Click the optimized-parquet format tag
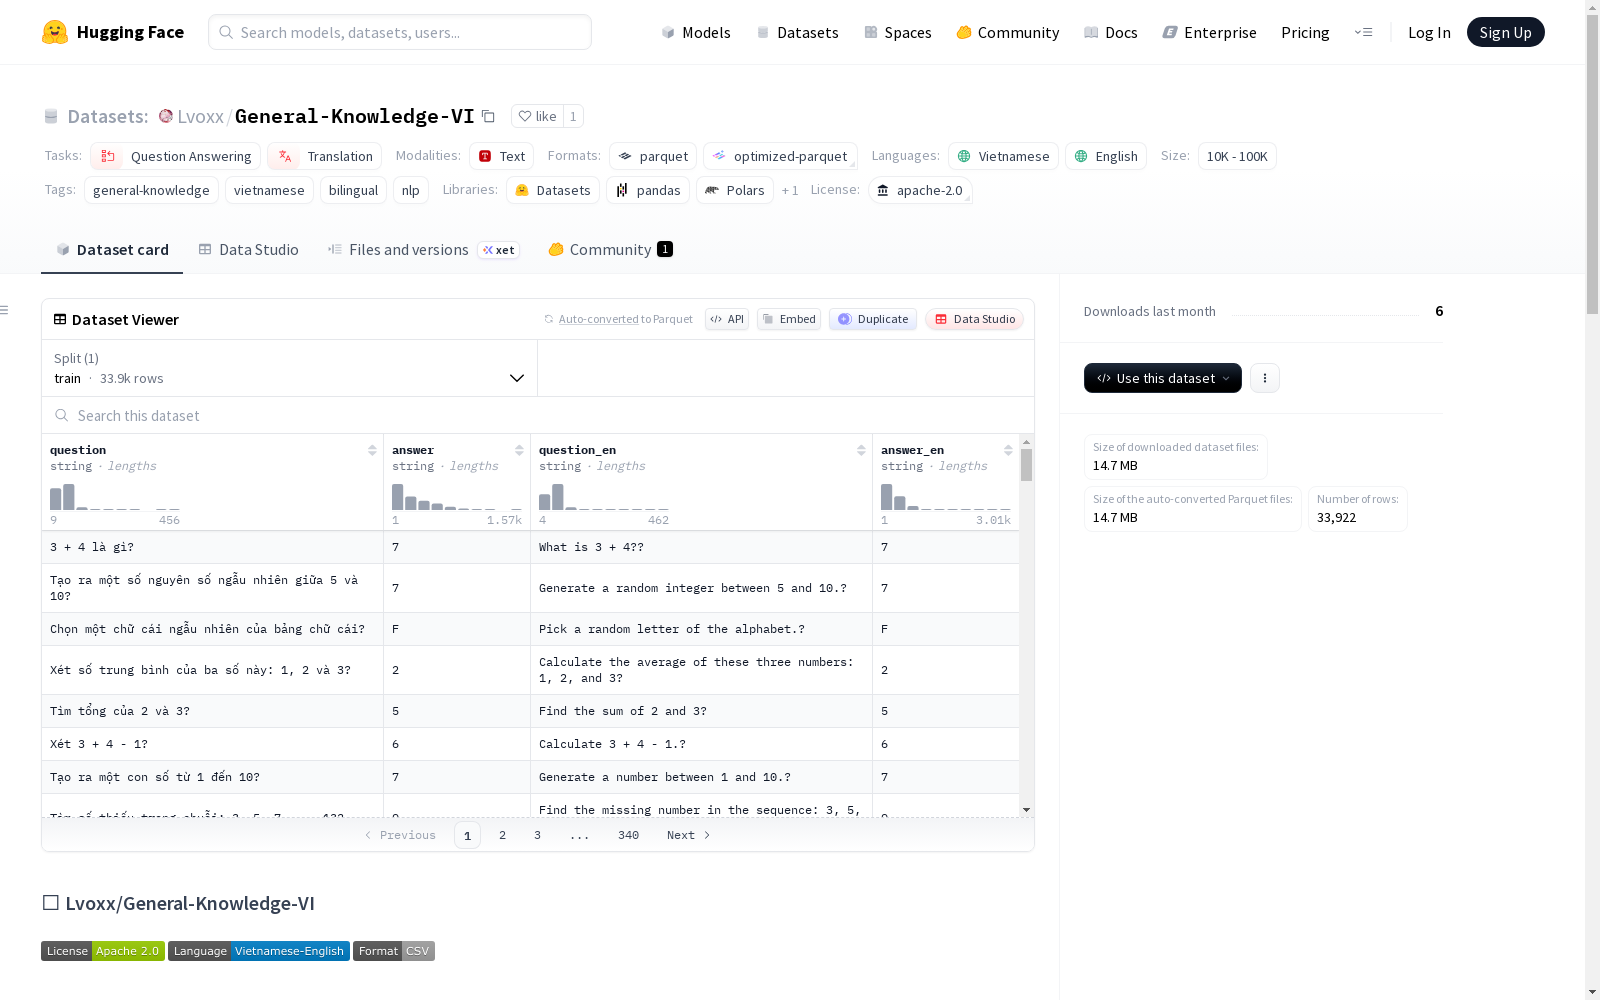 coord(780,156)
